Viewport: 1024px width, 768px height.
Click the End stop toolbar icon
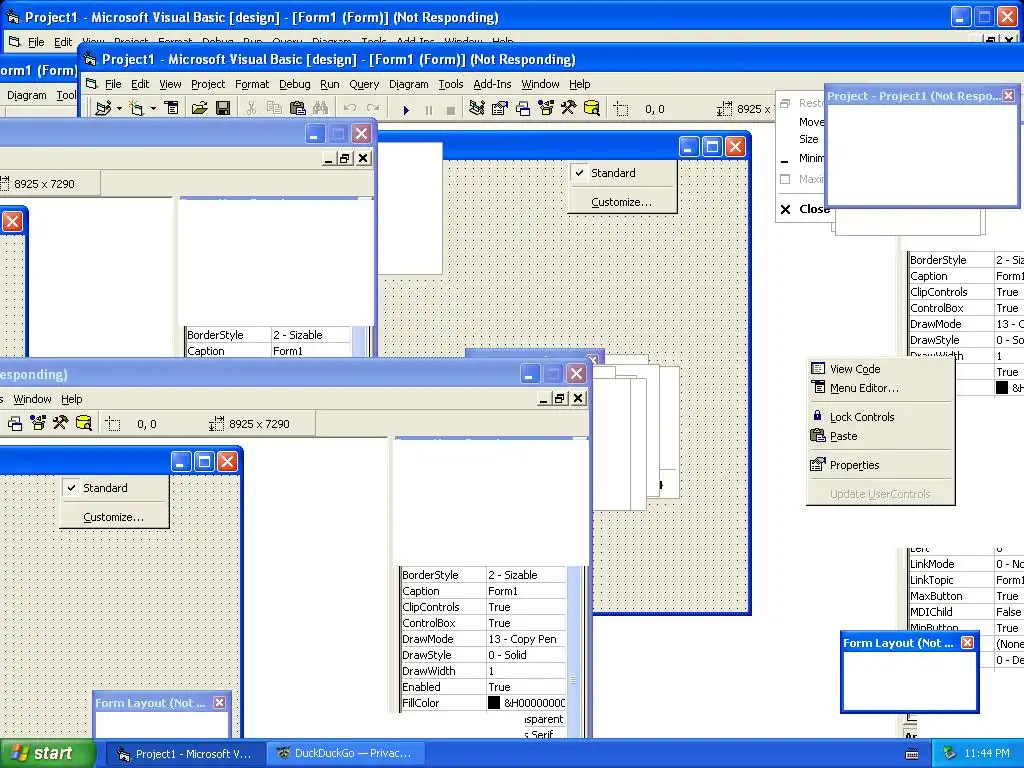pos(451,110)
